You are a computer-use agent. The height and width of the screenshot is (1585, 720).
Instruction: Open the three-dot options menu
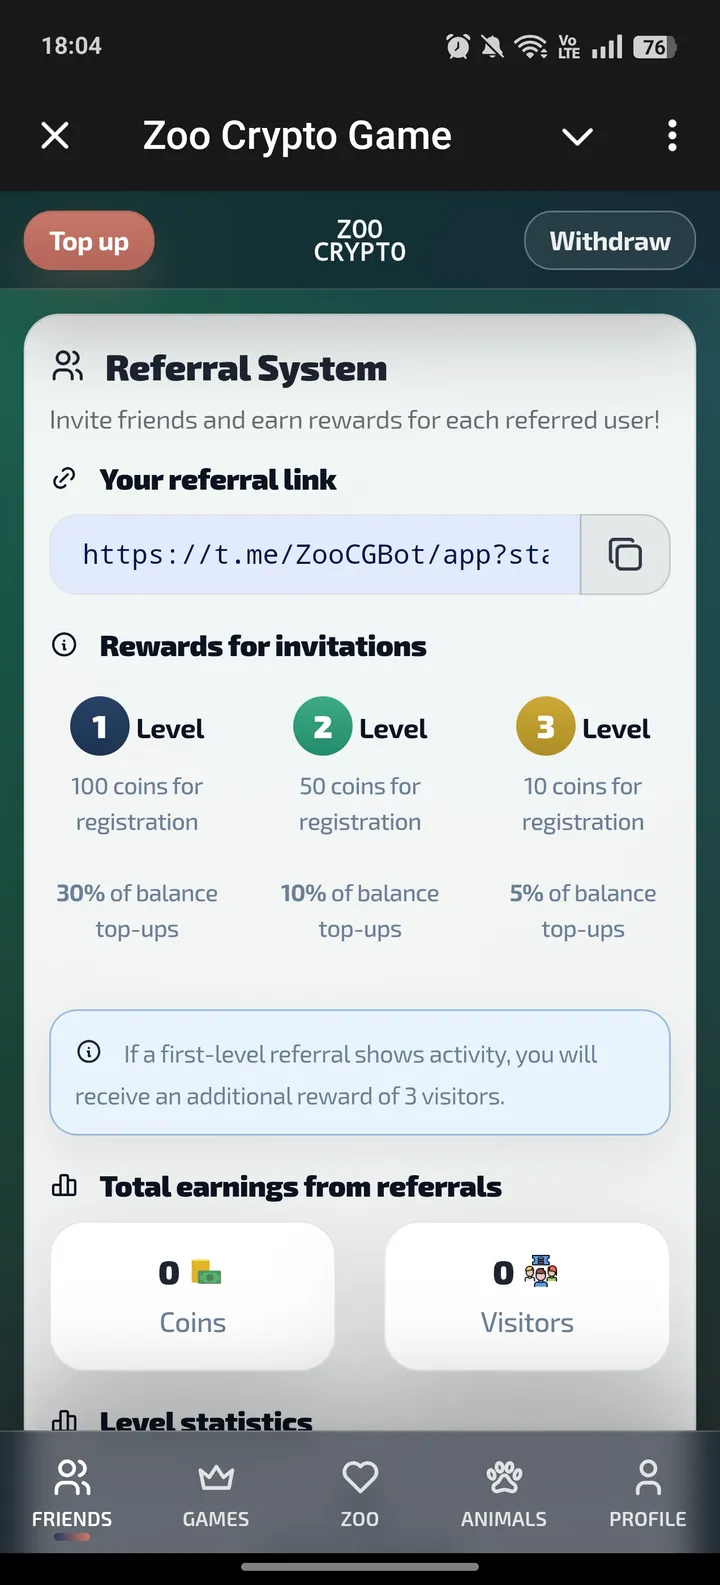point(672,136)
